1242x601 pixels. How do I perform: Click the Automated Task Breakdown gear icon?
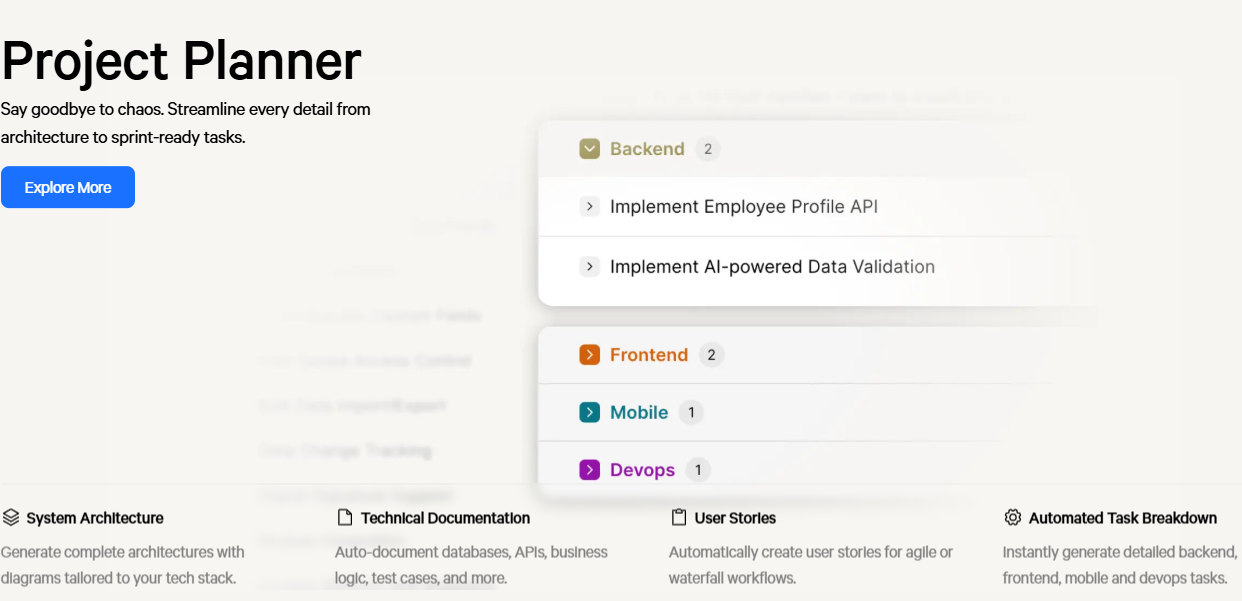point(1013,518)
